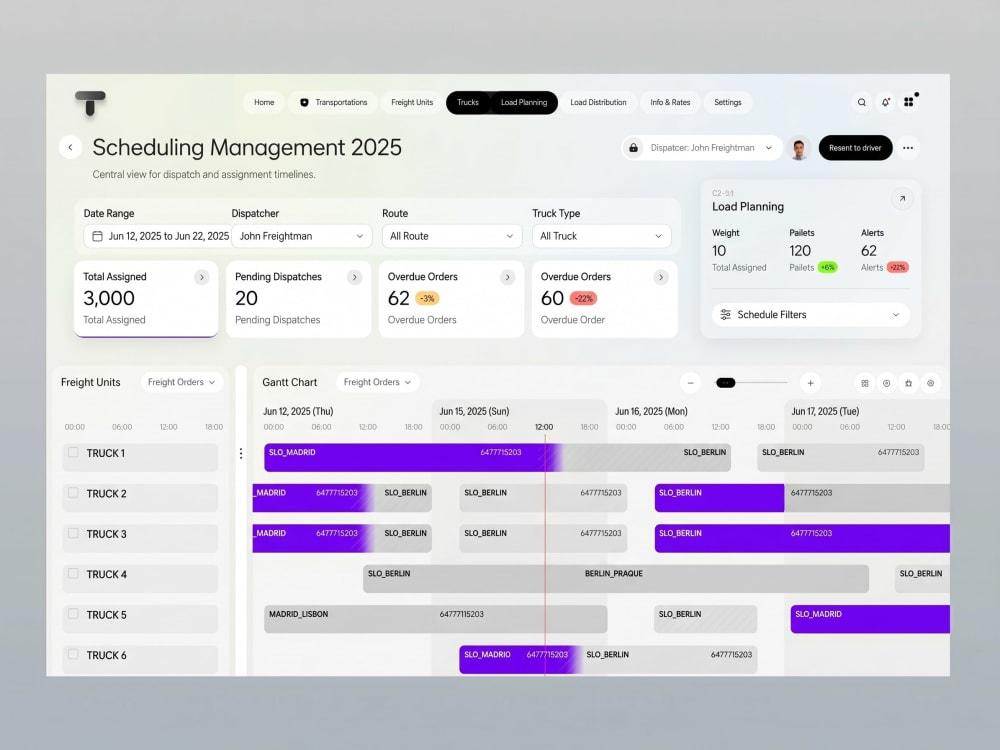Expand the Schedule Filters dropdown
The height and width of the screenshot is (750, 1000).
811,314
